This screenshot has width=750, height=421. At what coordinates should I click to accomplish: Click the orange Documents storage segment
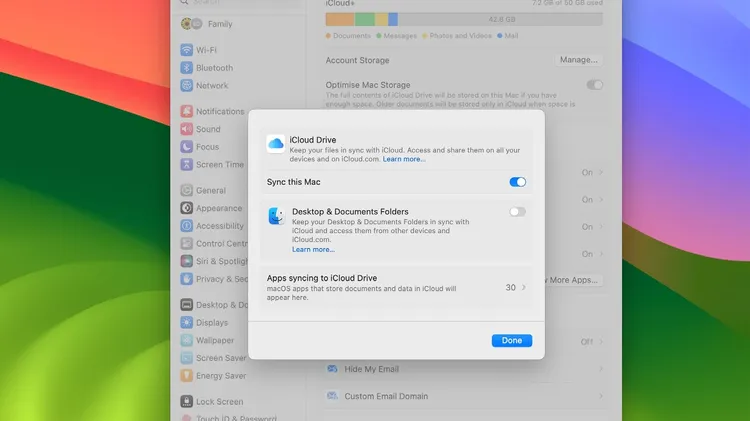tap(340, 19)
